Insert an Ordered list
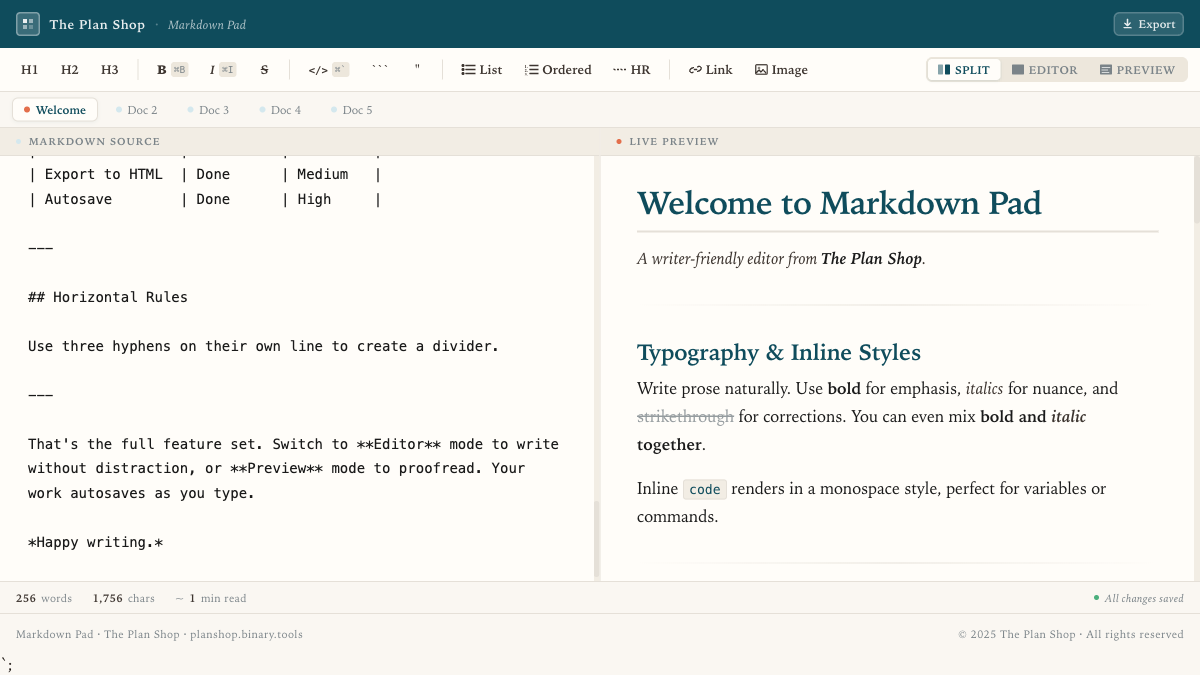1200x675 pixels. click(558, 70)
